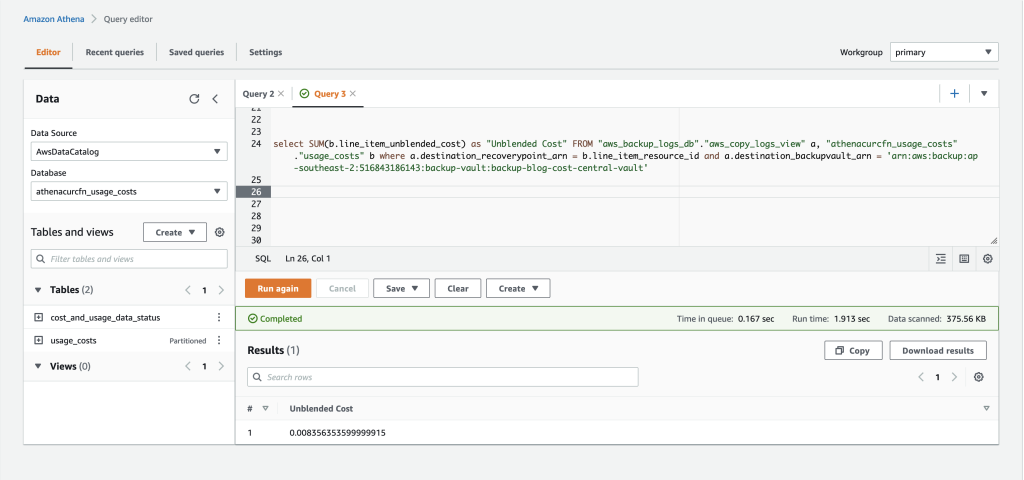Switch to the Recent queries tab
1024x480 pixels.
(x=114, y=52)
